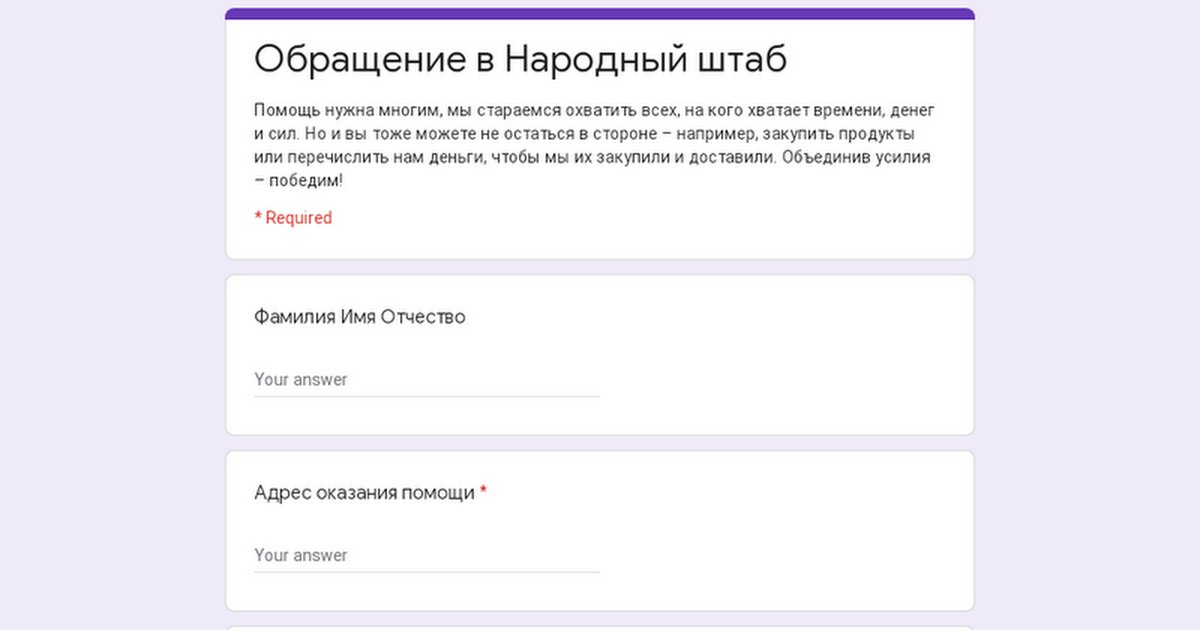
Task: Click the description paragraph starting 'Помощь нужна многим'
Action: coord(595,145)
